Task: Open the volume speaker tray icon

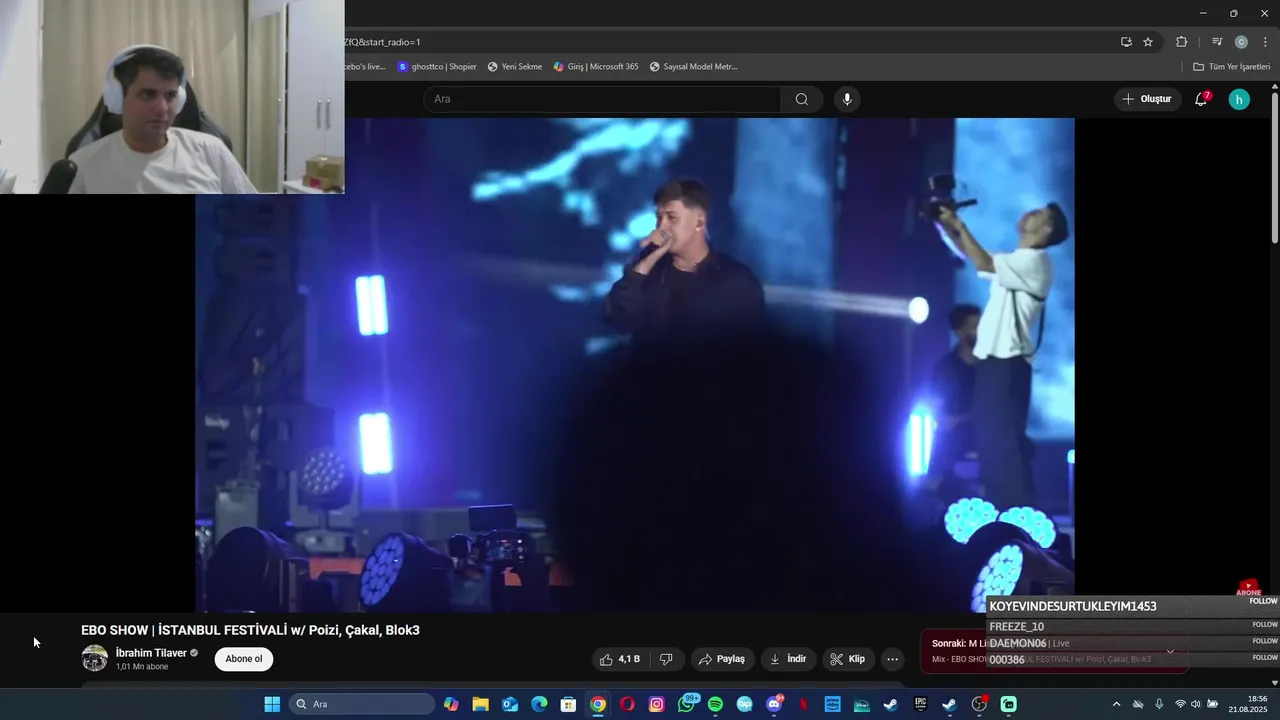Action: click(x=1195, y=704)
